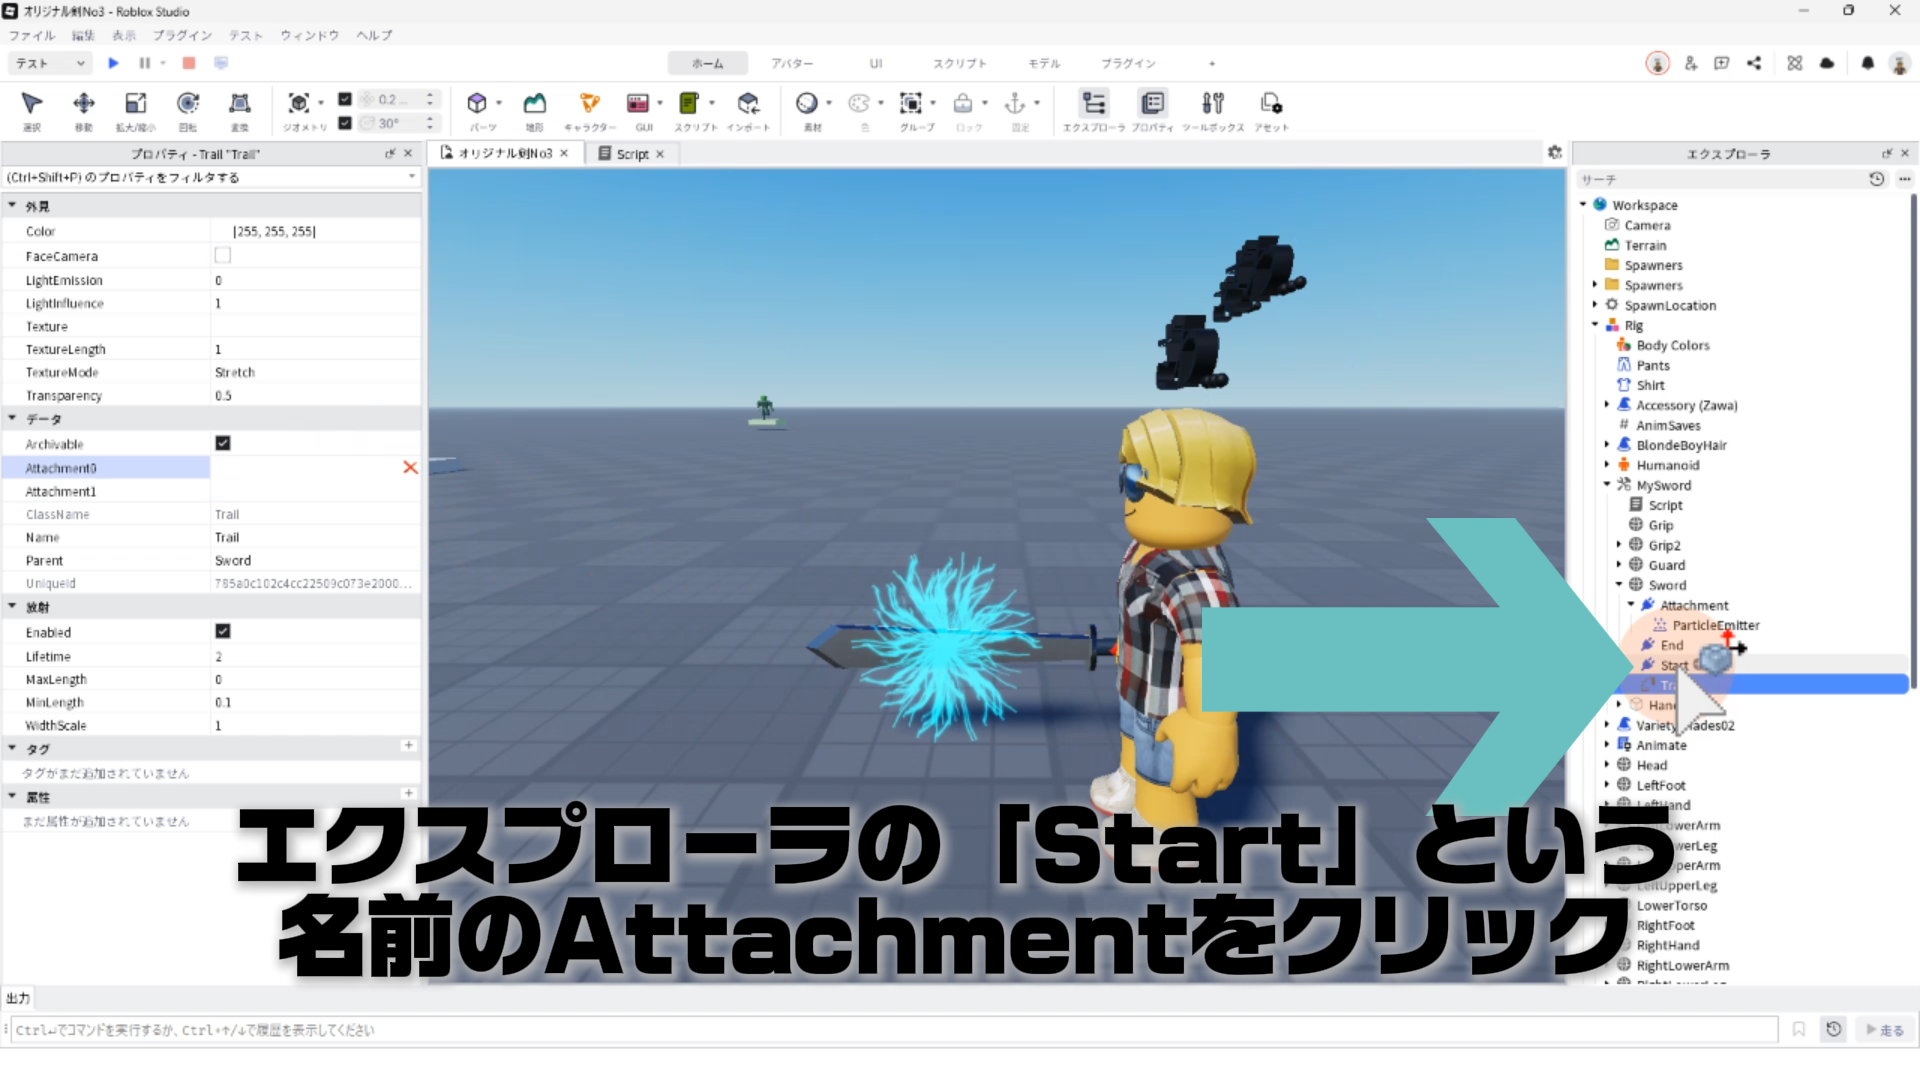The image size is (1920, 1080).
Task: Select the Rotate (回転) tool
Action: tap(187, 104)
